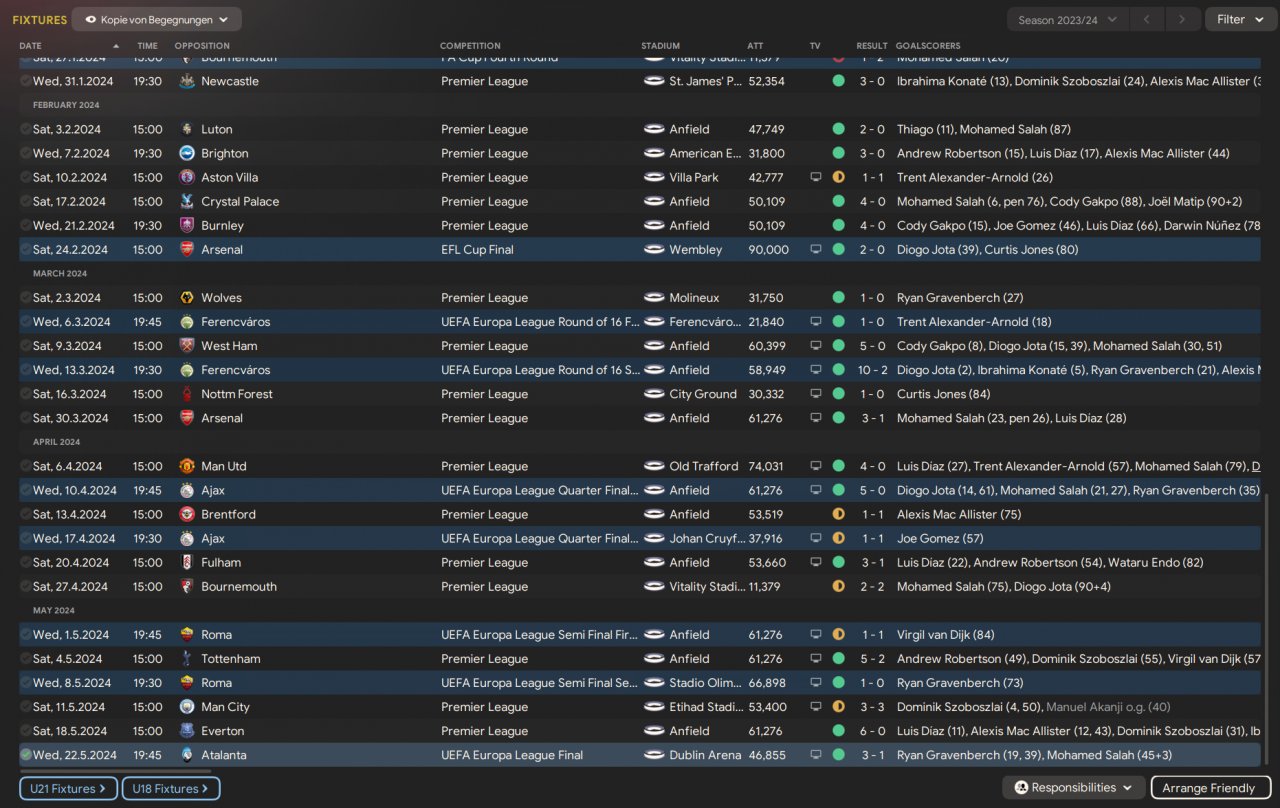Click the Arrange Friendly button
Screen dimensions: 1280x808
pos(1211,788)
